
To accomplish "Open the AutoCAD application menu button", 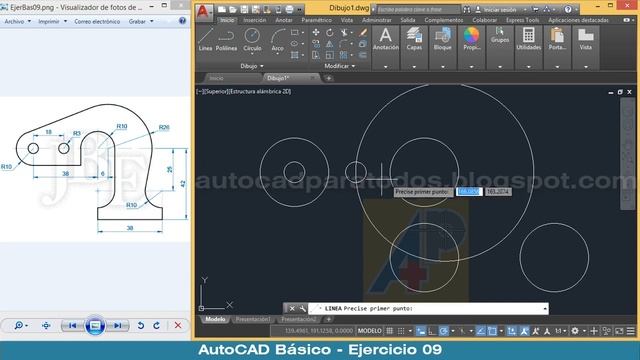I will [203, 12].
